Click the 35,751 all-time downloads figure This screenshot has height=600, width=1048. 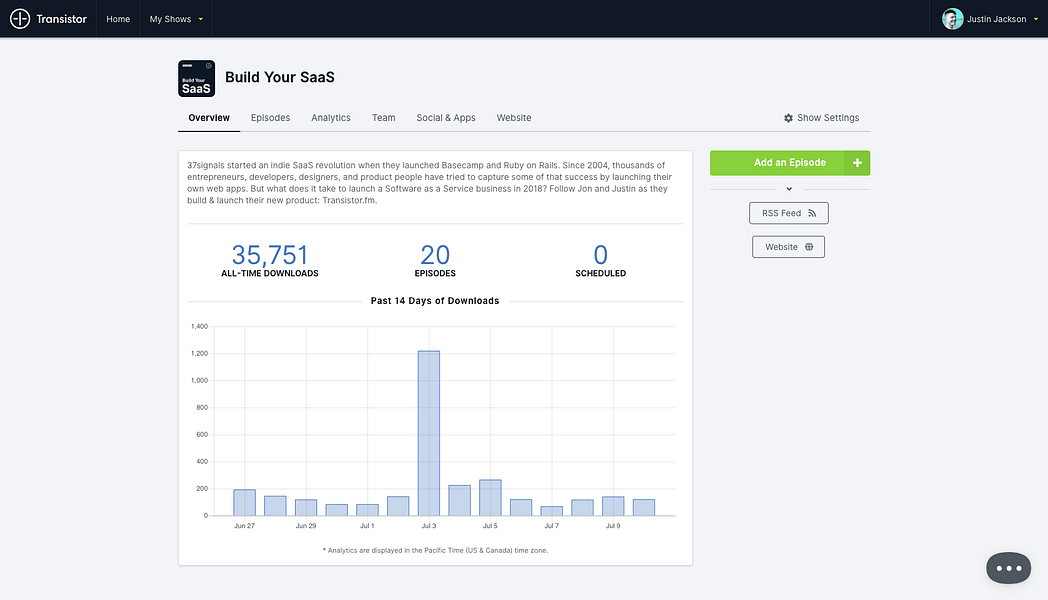[x=270, y=255]
